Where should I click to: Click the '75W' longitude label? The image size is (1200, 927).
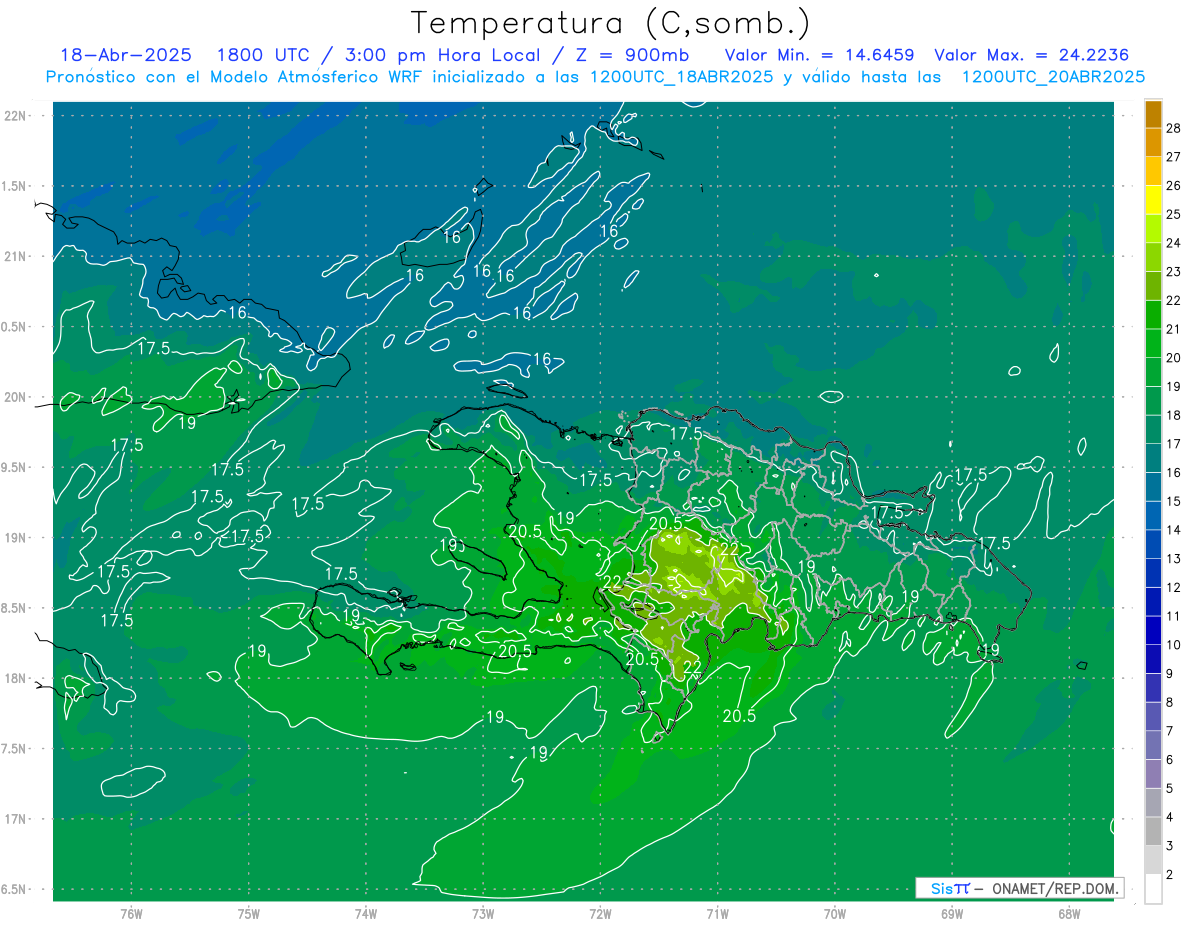[x=249, y=914]
